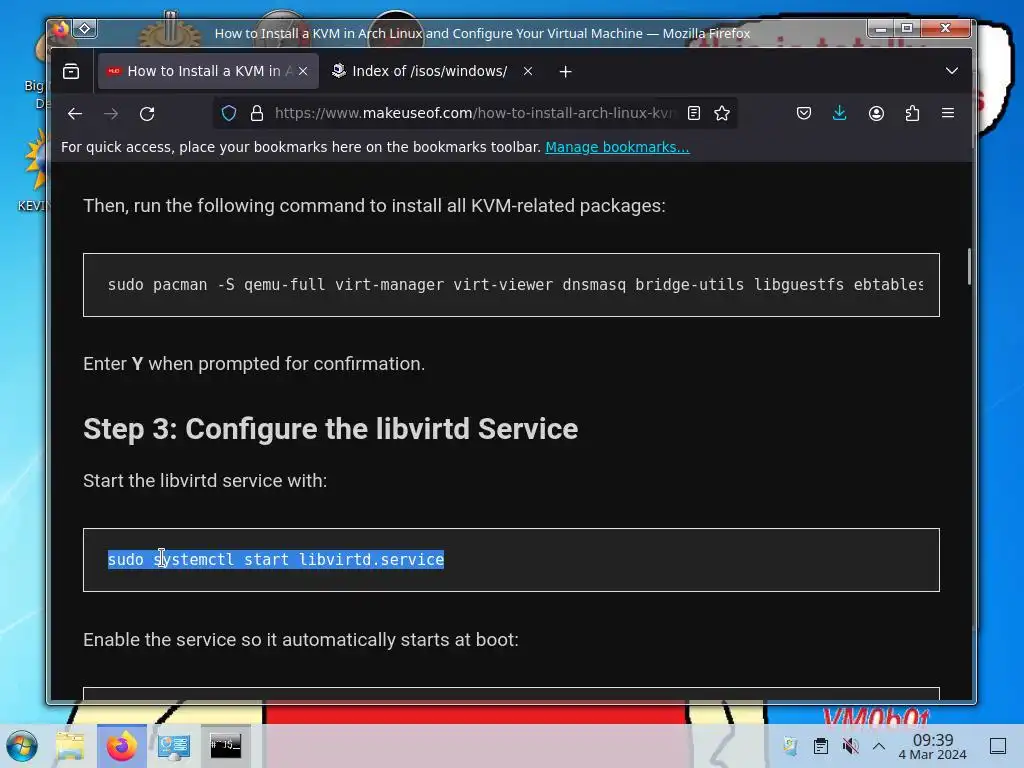Click 'Enter Y when prompted for confirmation' text
The height and width of the screenshot is (768, 1024).
click(254, 364)
